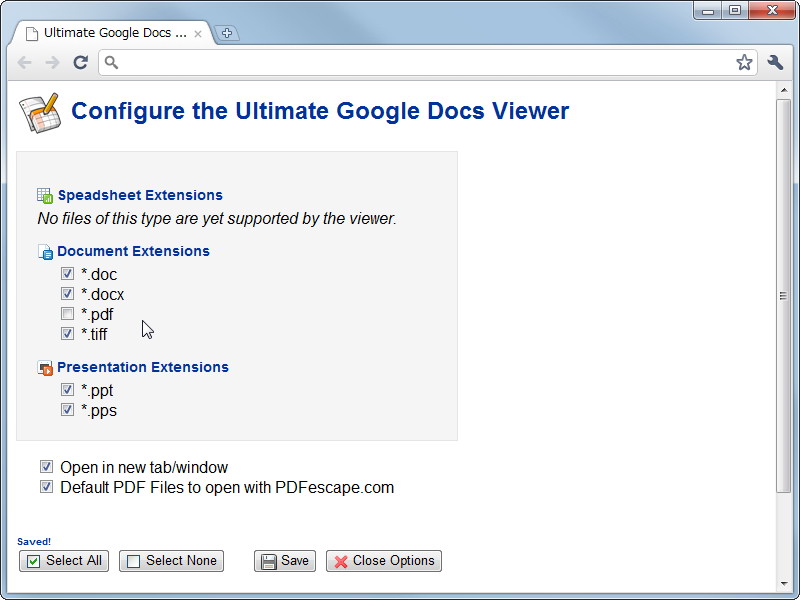This screenshot has height=600, width=800.
Task: Click inside the address bar
Action: [400, 62]
